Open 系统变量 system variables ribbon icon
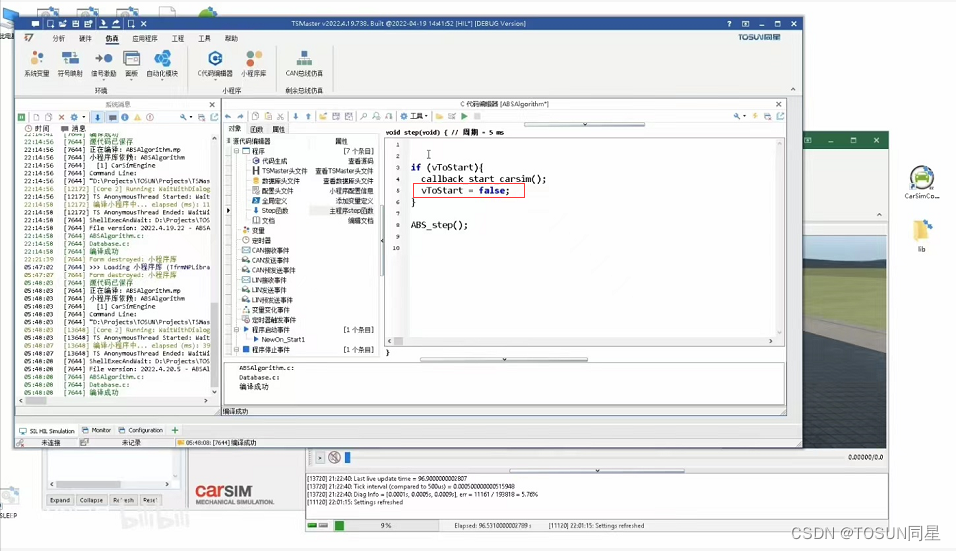This screenshot has width=956, height=551. [37, 64]
